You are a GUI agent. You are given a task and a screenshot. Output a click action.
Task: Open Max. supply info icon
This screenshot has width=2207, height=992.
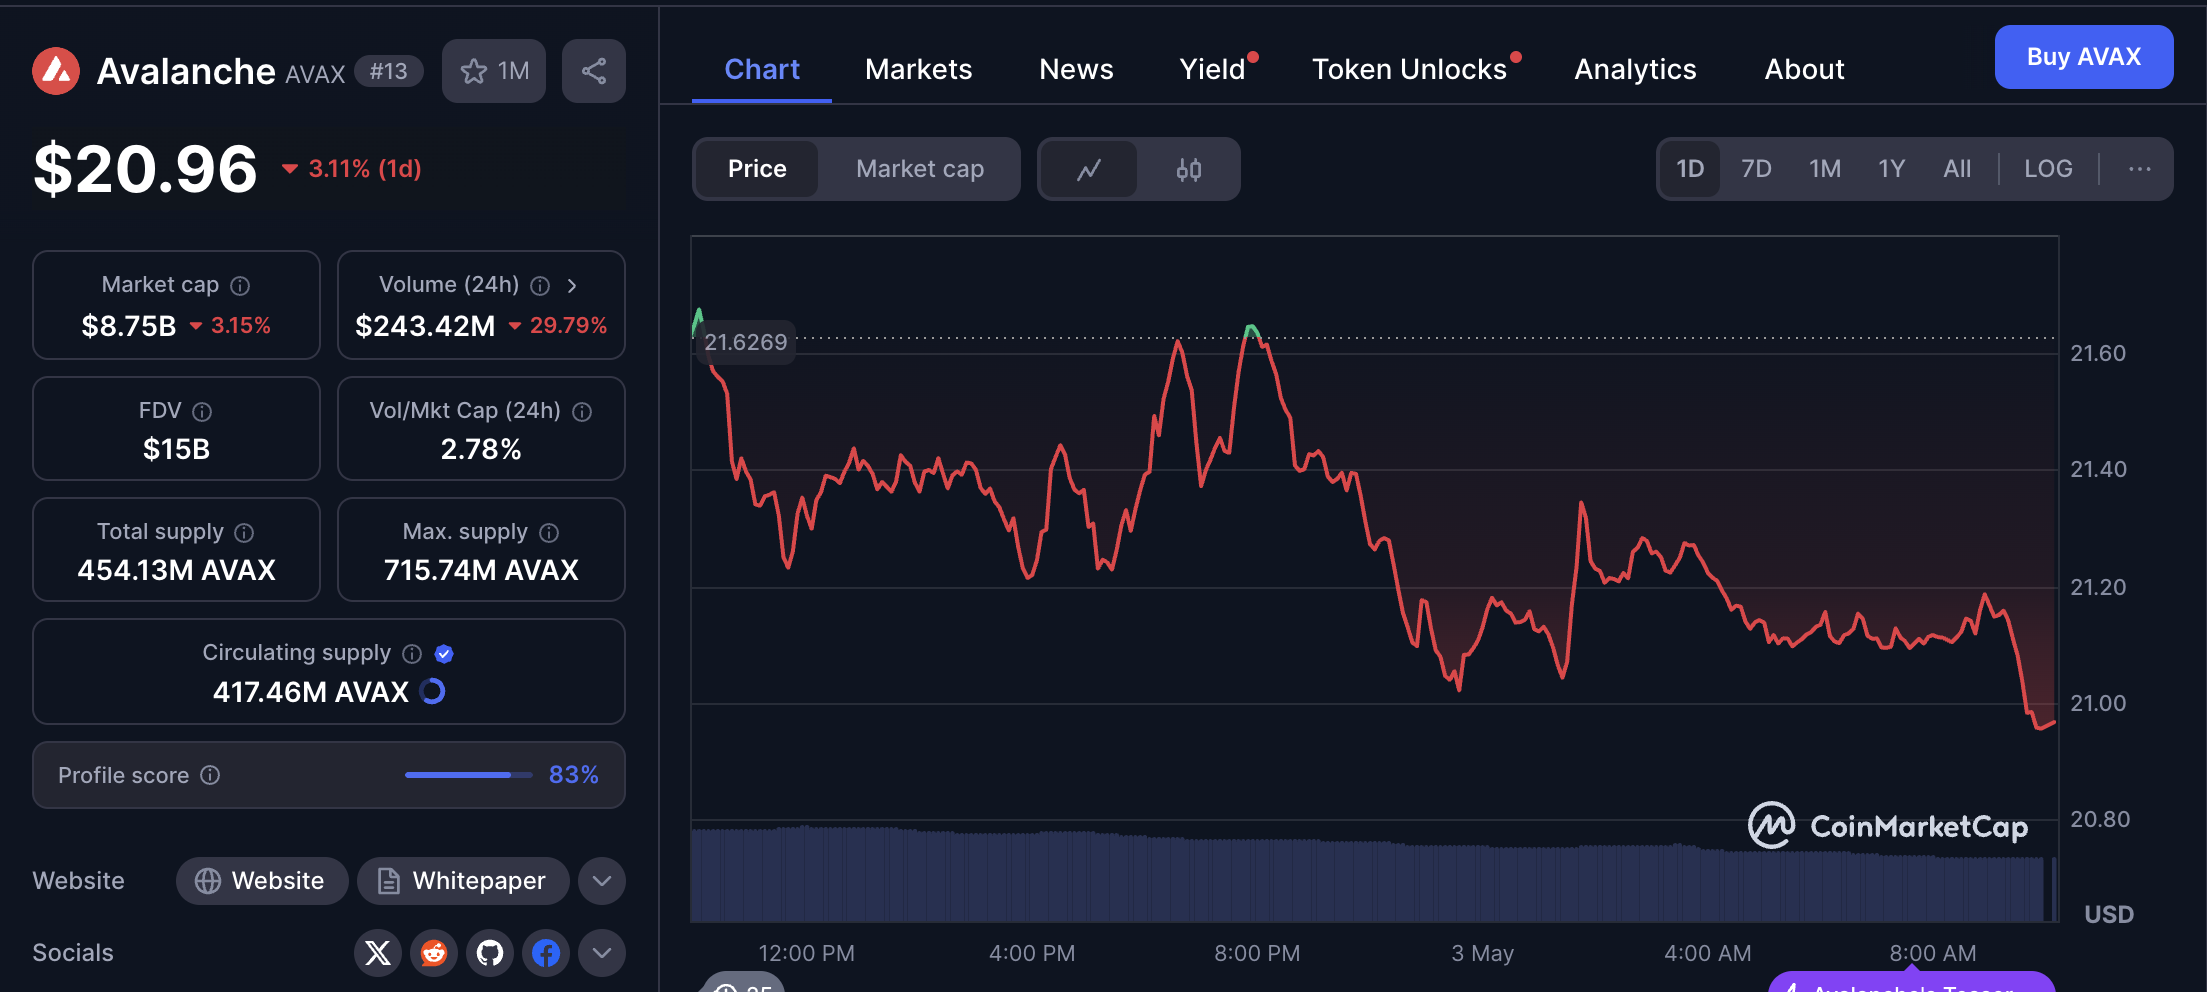coord(549,533)
